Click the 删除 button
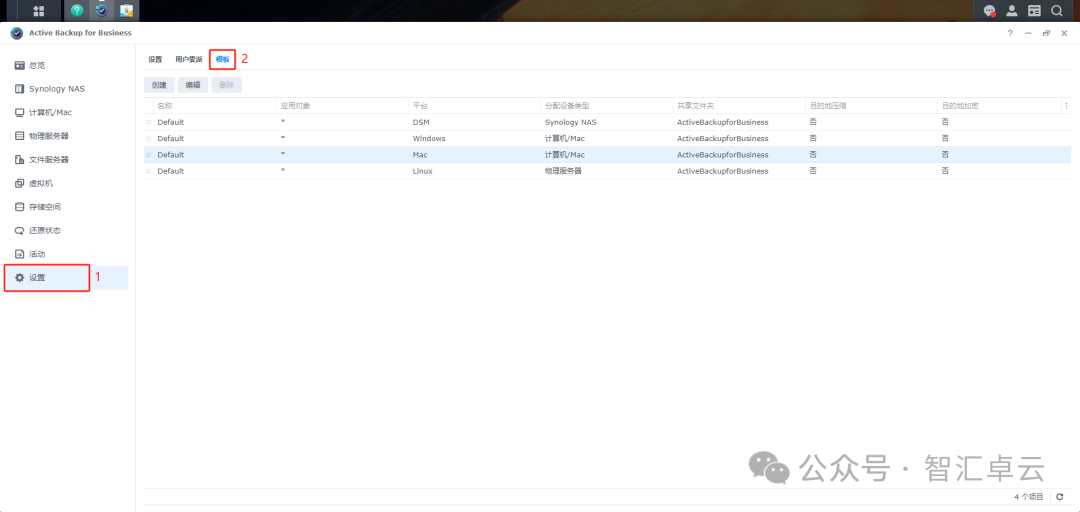 (227, 85)
